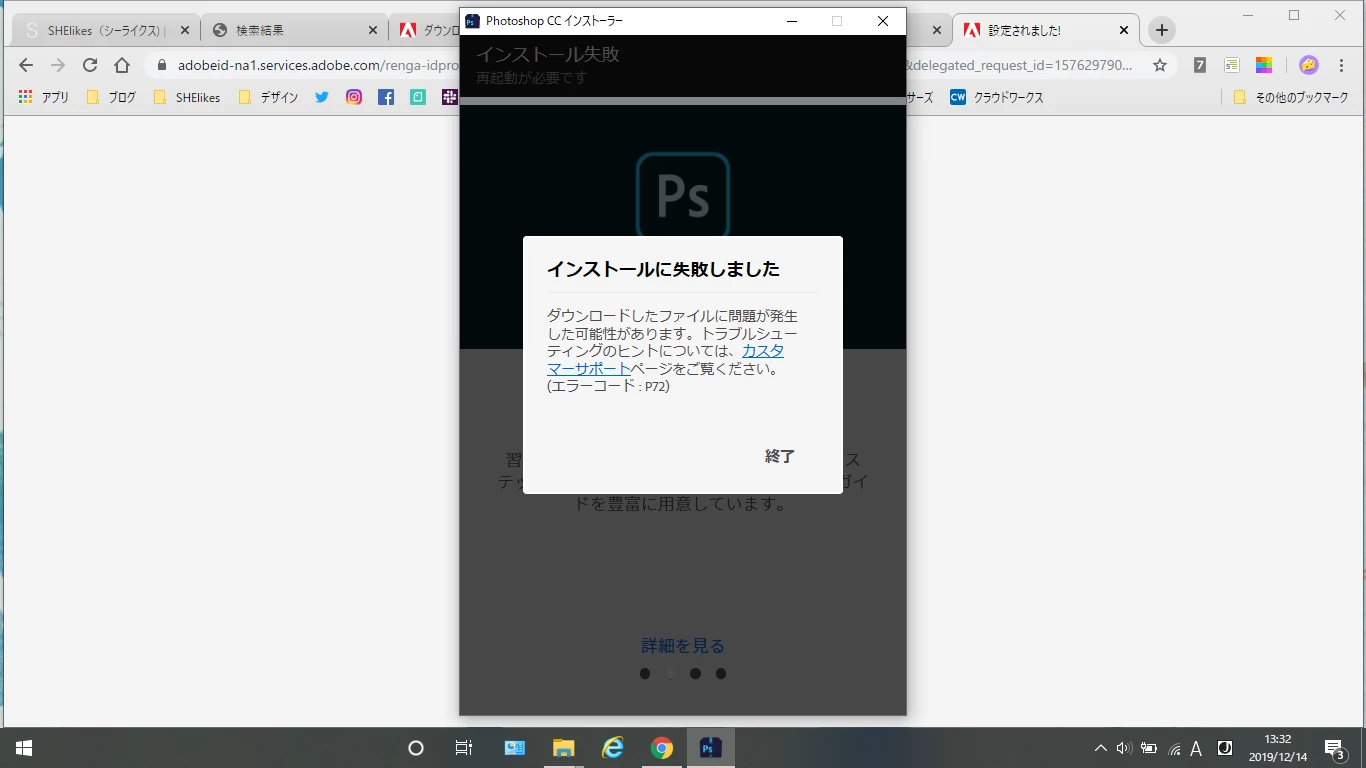Click the 詳細を見る link in the installer
Viewport: 1366px width, 768px height.
click(683, 646)
